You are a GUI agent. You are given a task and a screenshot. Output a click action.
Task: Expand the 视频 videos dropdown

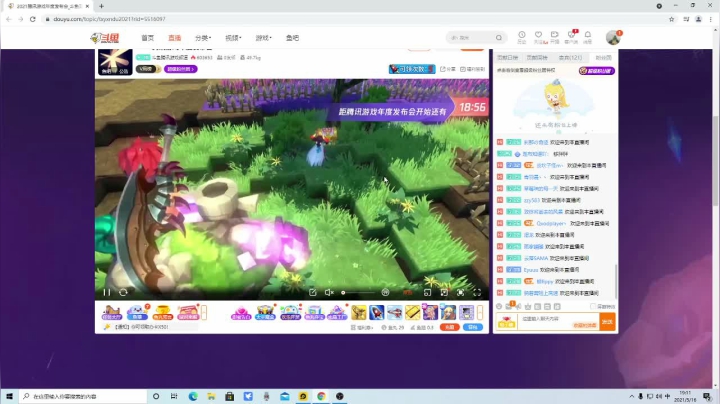point(233,38)
